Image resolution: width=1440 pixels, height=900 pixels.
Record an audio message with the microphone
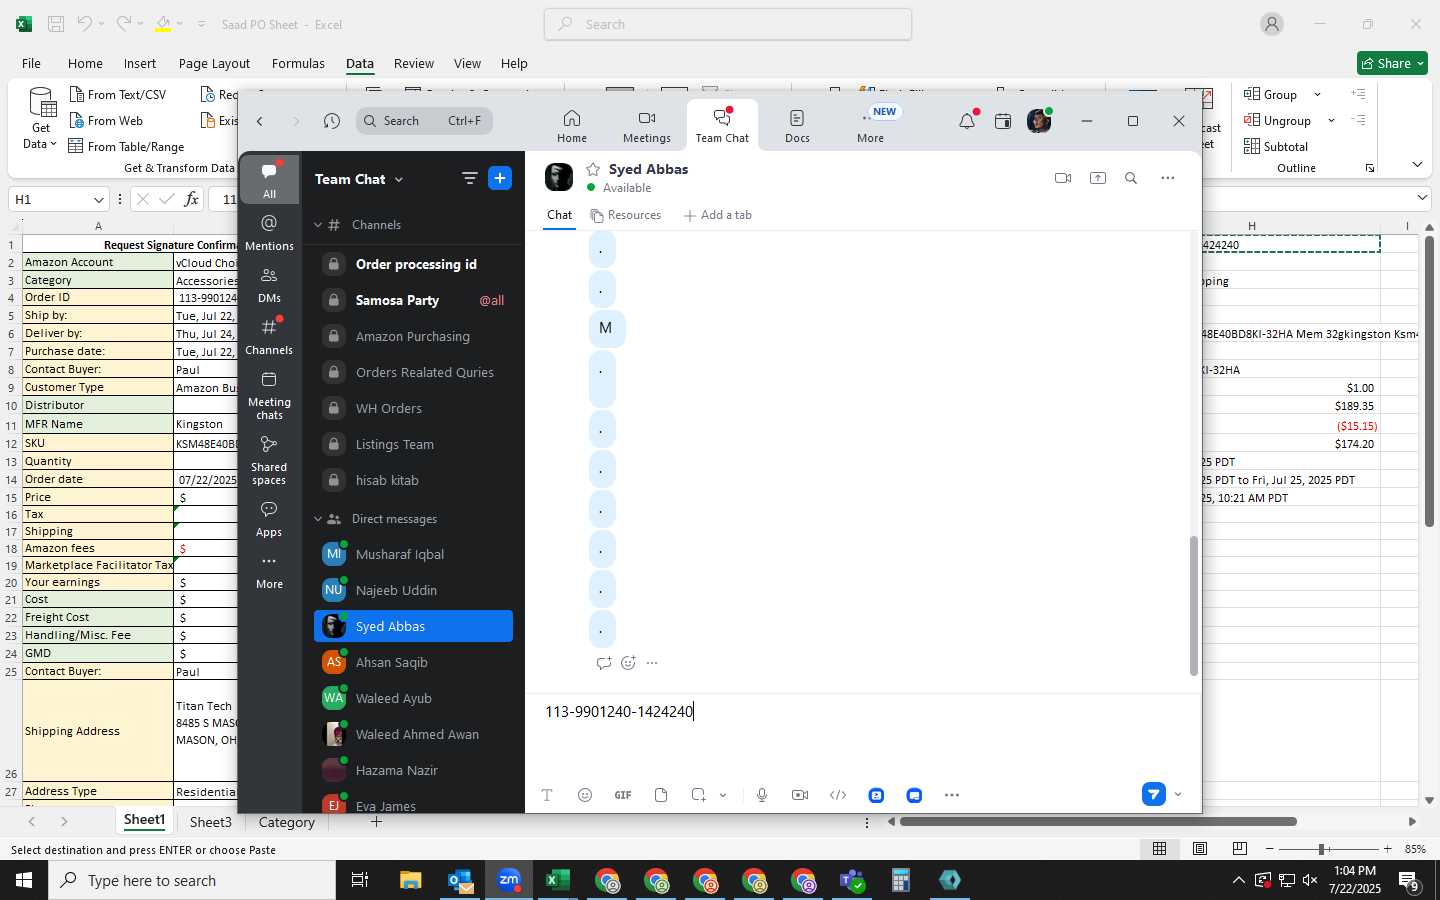pyautogui.click(x=762, y=795)
